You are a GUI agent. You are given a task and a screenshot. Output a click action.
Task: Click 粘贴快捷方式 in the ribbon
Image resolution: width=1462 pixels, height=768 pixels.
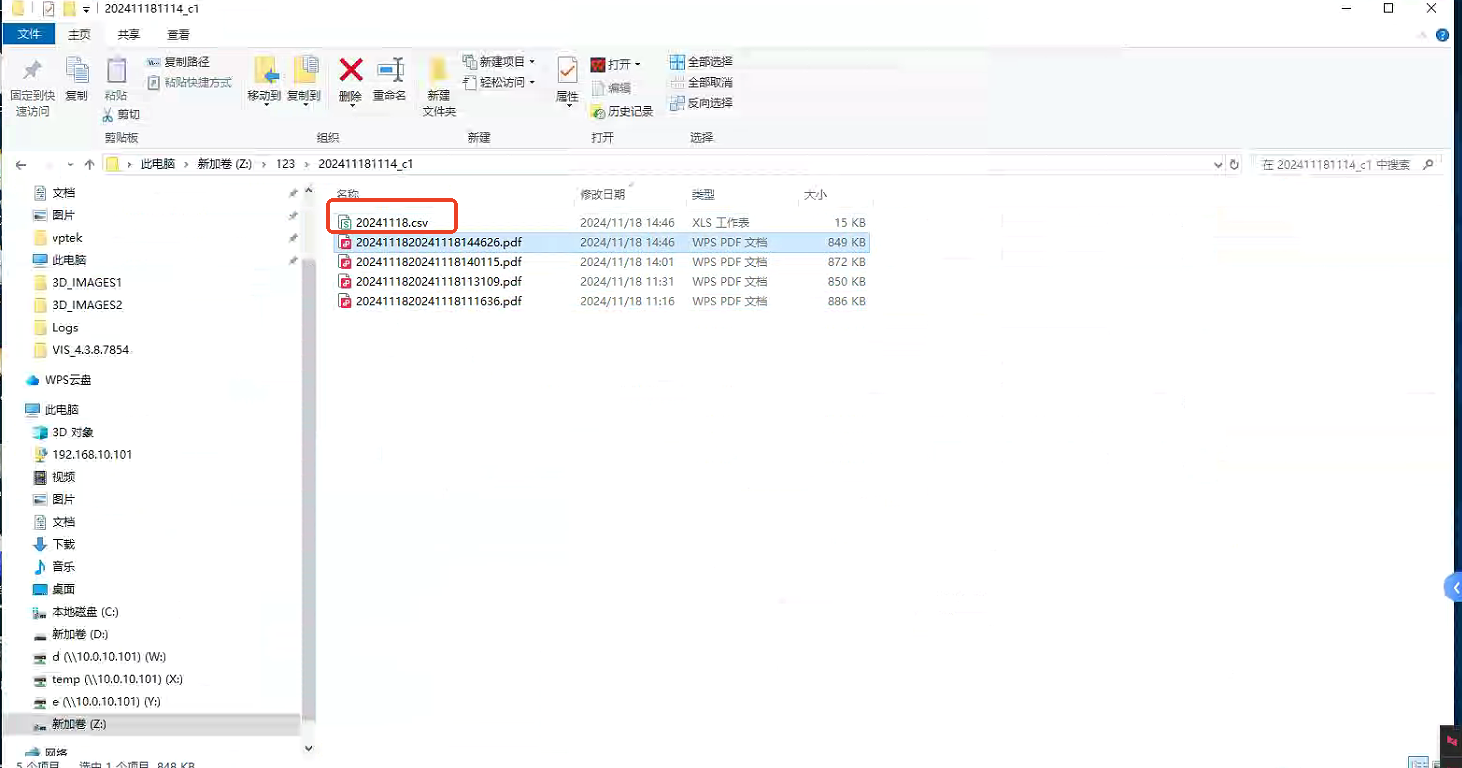(x=189, y=83)
